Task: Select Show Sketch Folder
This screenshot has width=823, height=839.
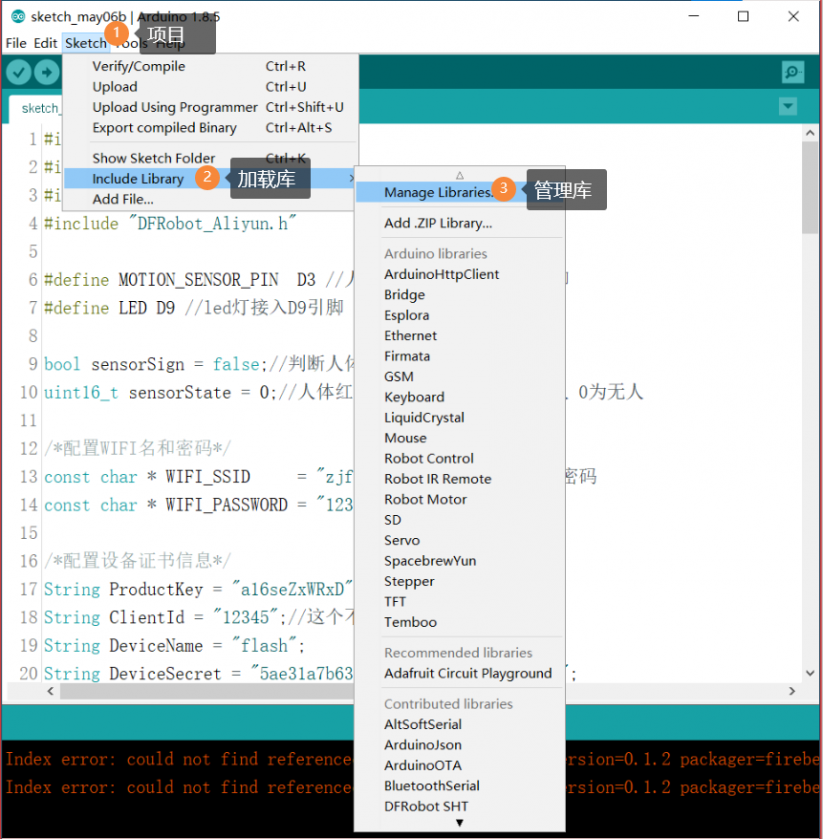Action: 211,158
